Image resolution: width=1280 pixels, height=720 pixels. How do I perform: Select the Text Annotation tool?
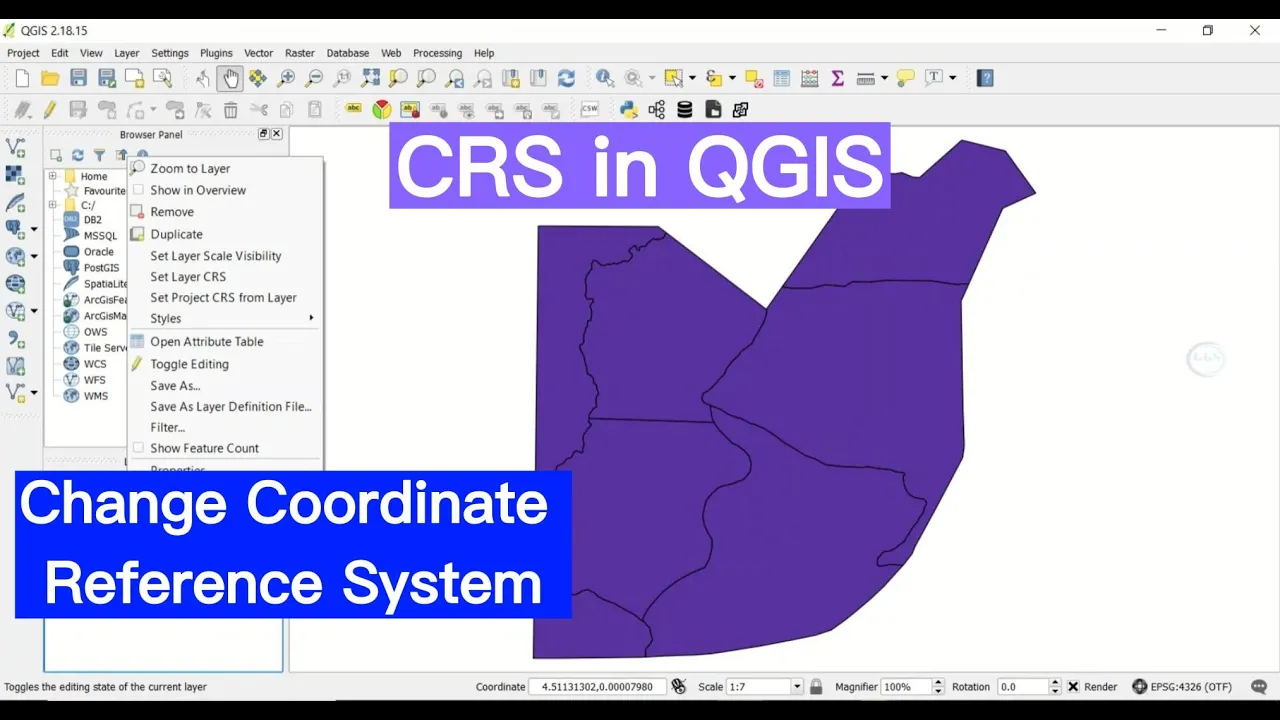[934, 78]
